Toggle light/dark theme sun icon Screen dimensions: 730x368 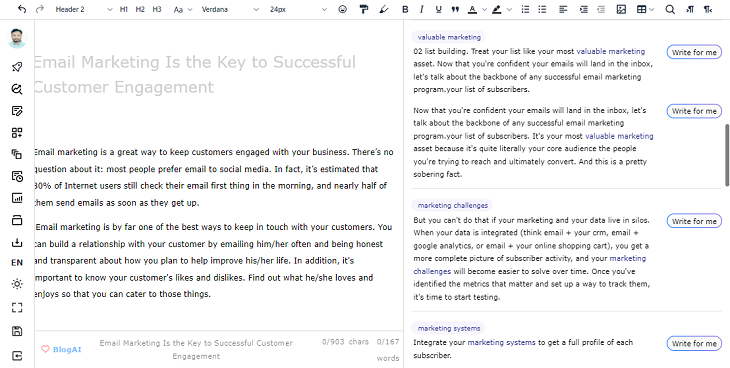(x=17, y=284)
